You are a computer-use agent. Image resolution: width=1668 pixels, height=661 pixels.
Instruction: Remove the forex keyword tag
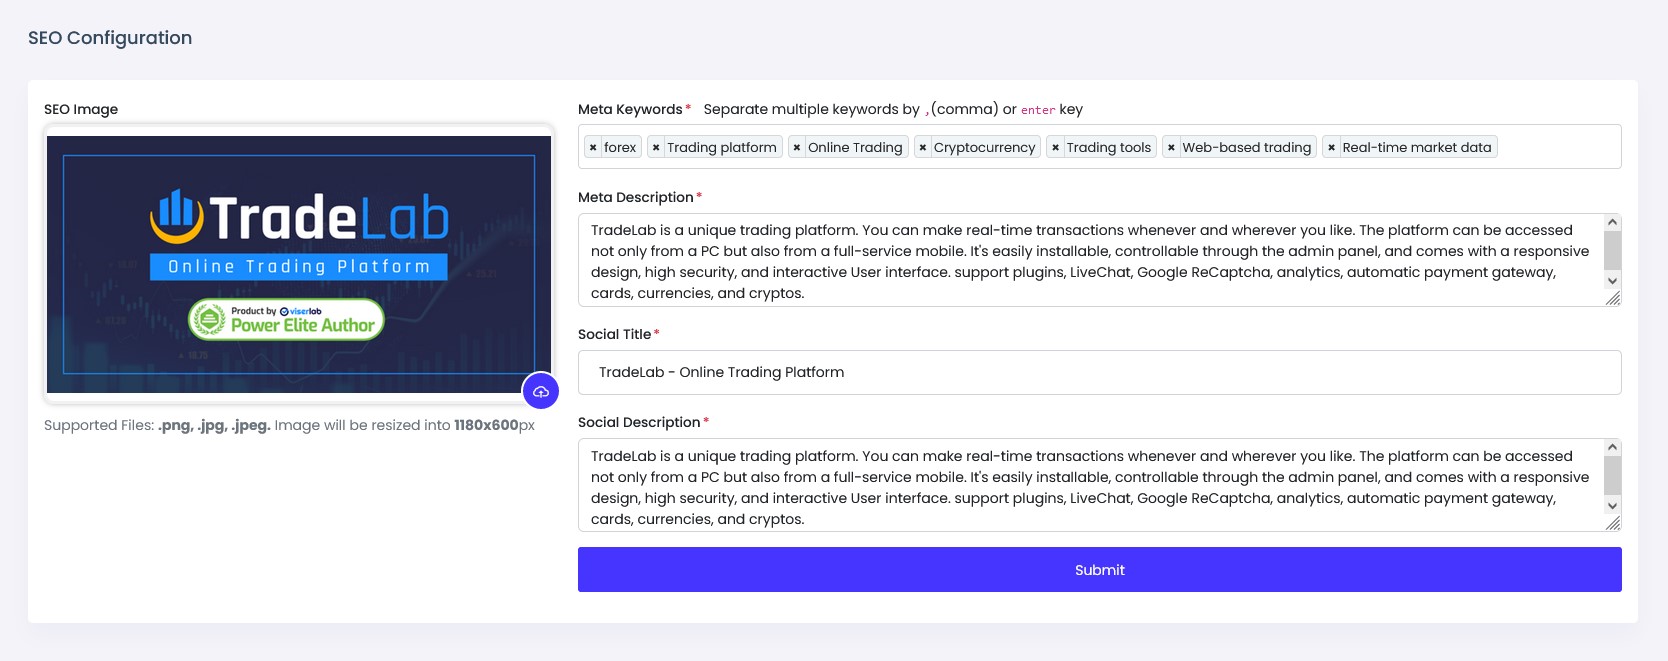(593, 148)
